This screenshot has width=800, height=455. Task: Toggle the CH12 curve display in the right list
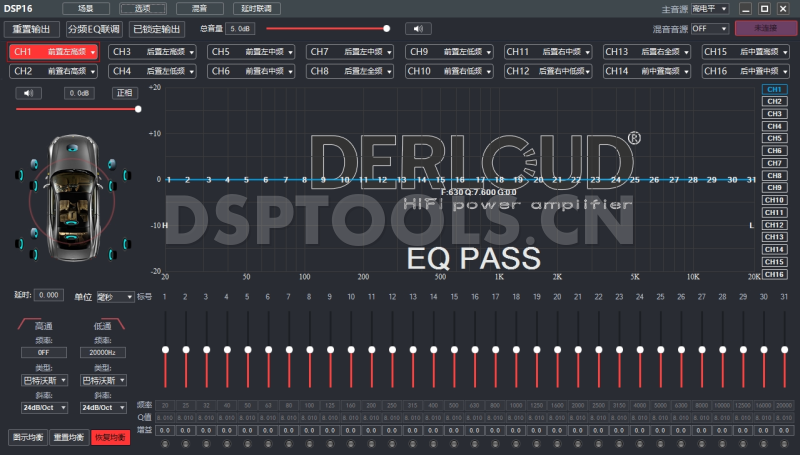pos(774,225)
